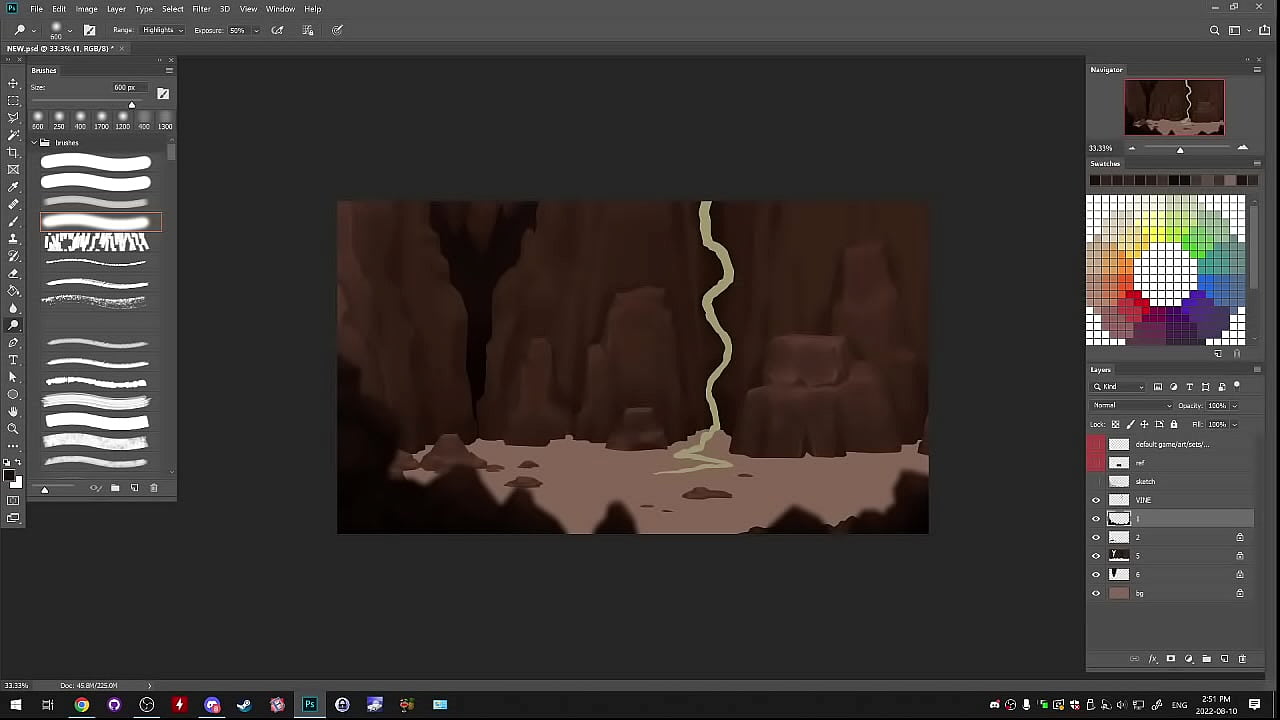Image resolution: width=1280 pixels, height=720 pixels.
Task: Select the Path Selection tool
Action: pyautogui.click(x=13, y=377)
